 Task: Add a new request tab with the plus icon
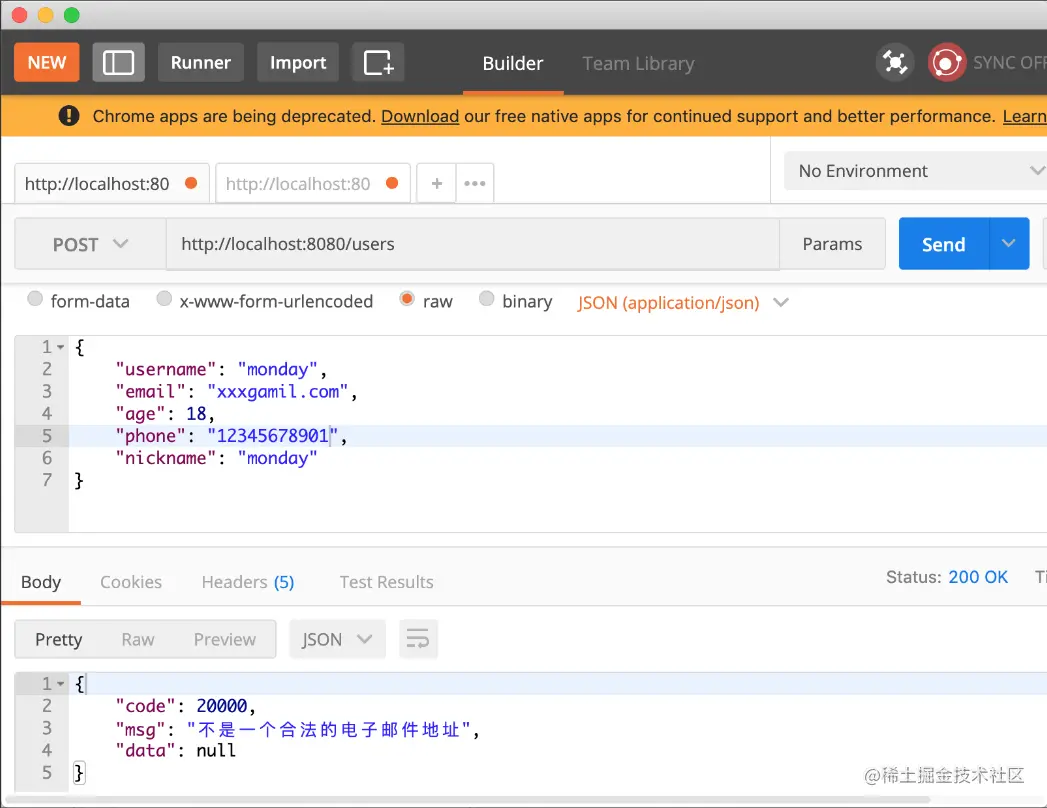click(437, 183)
